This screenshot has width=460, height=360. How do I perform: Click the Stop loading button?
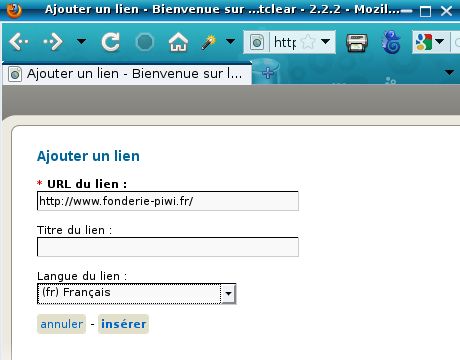click(145, 42)
